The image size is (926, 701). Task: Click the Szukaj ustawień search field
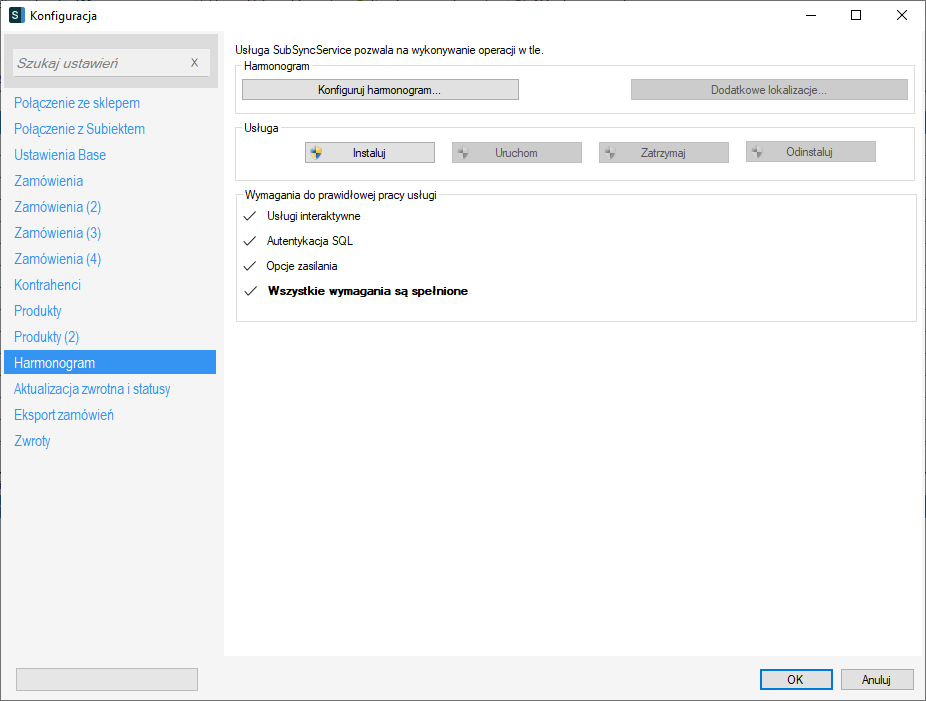point(98,63)
